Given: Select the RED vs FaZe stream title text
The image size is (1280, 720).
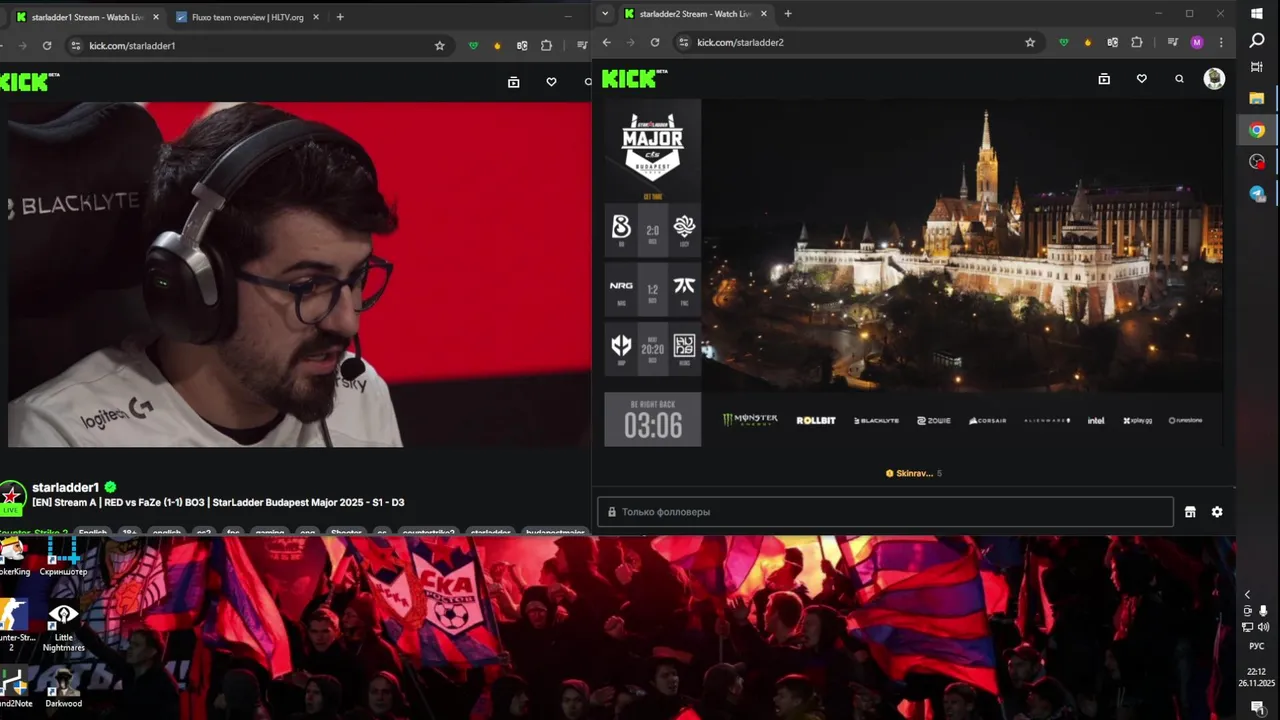Looking at the screenshot, I should pos(218,502).
